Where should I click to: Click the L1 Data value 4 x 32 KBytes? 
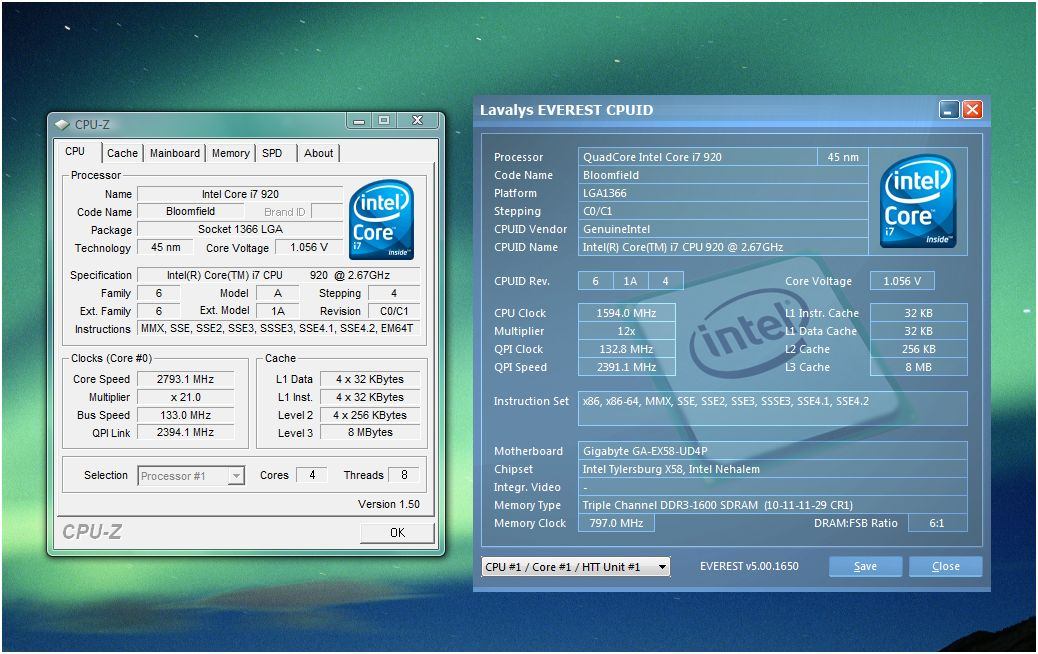[369, 379]
